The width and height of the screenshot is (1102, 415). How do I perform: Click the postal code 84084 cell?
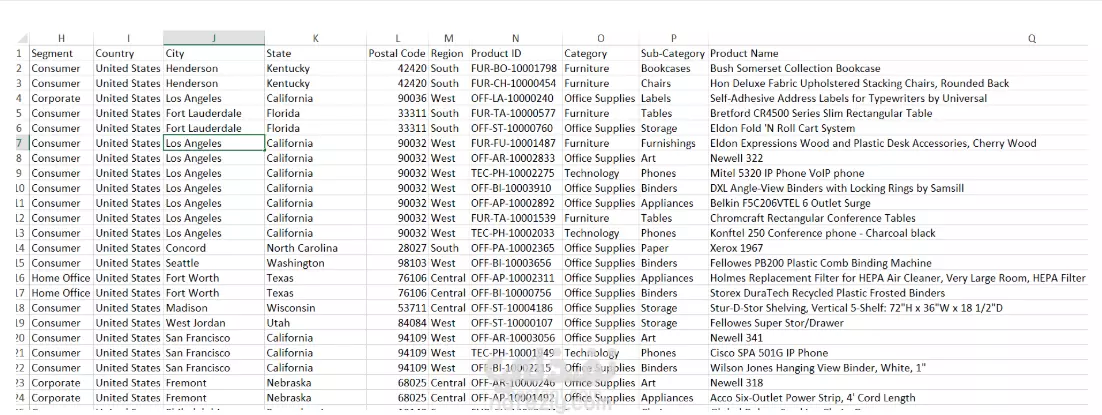click(x=397, y=323)
